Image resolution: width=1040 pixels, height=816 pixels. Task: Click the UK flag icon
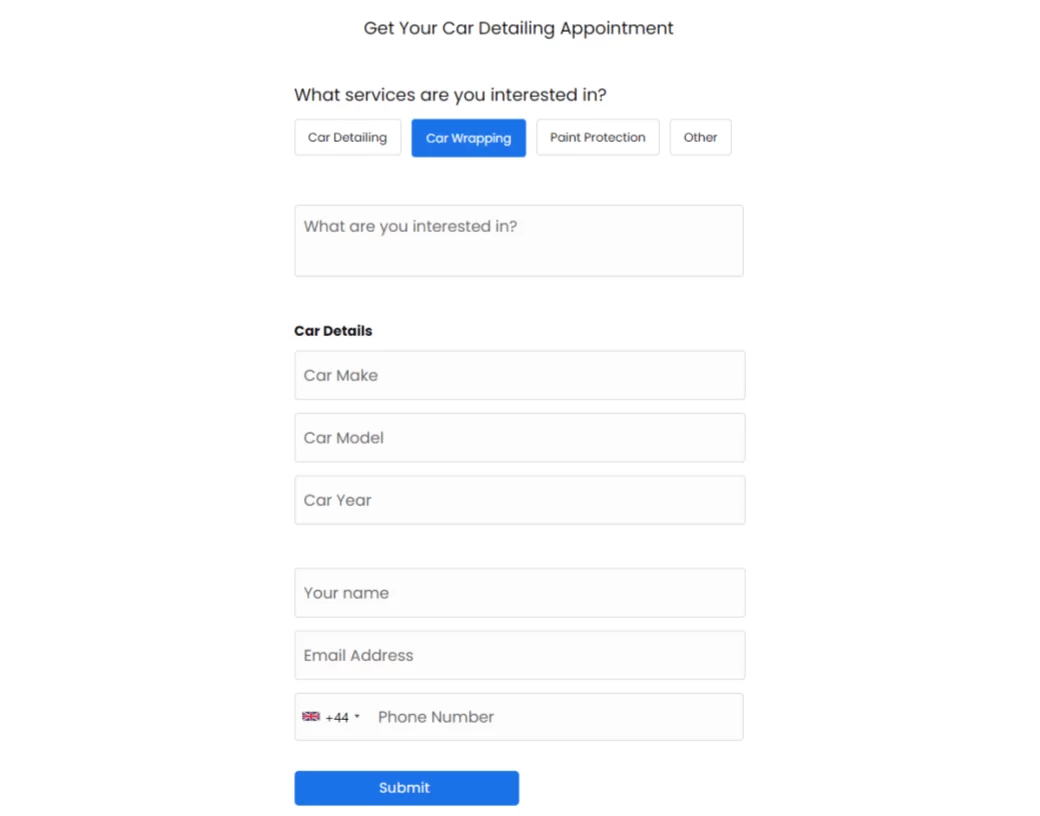(x=311, y=717)
